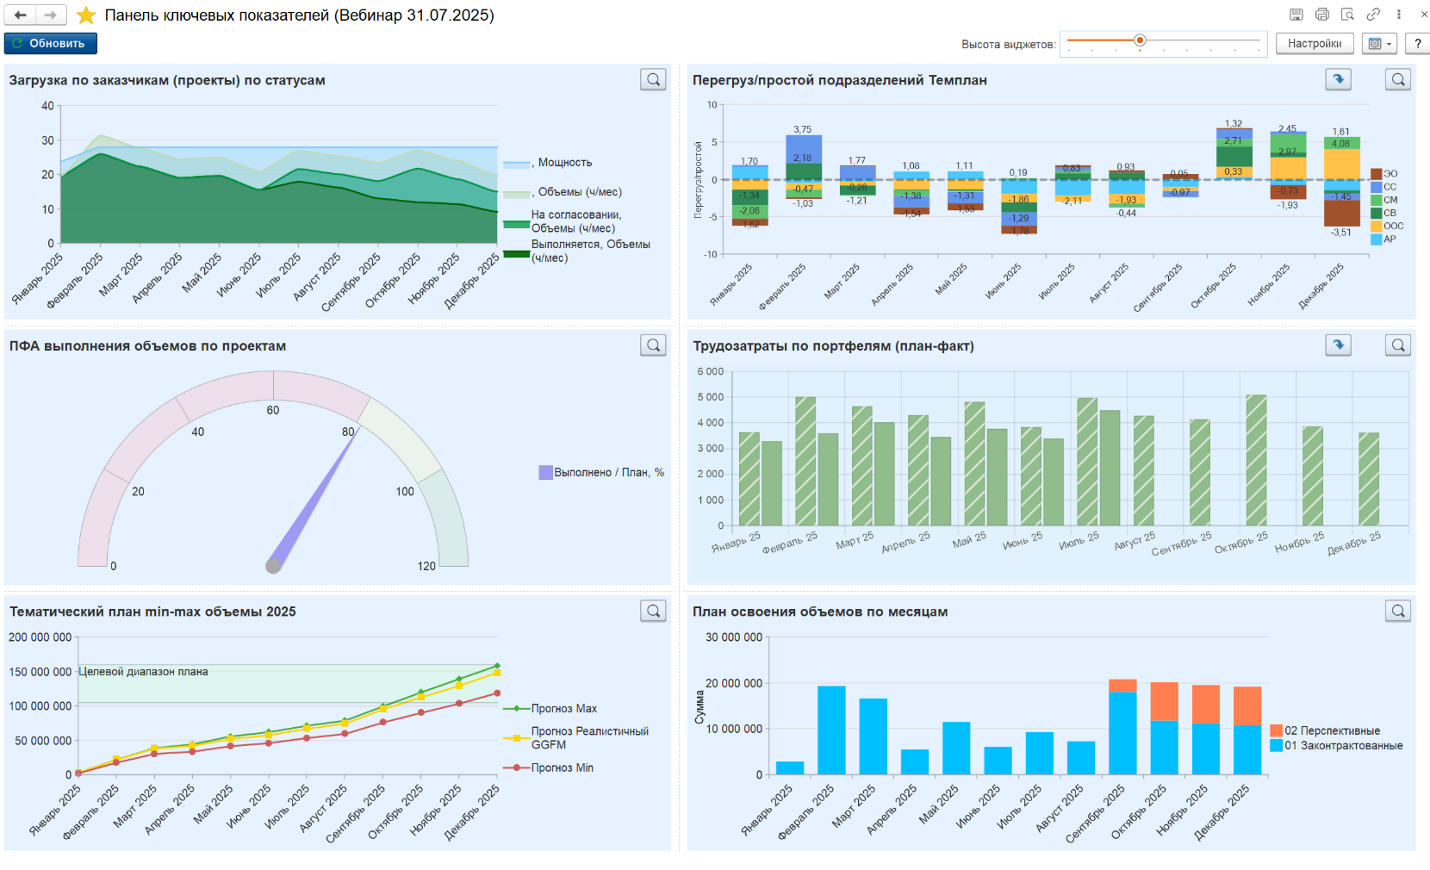This screenshot has width=1430, height=870.
Task: Click the printer icon
Action: click(1322, 15)
